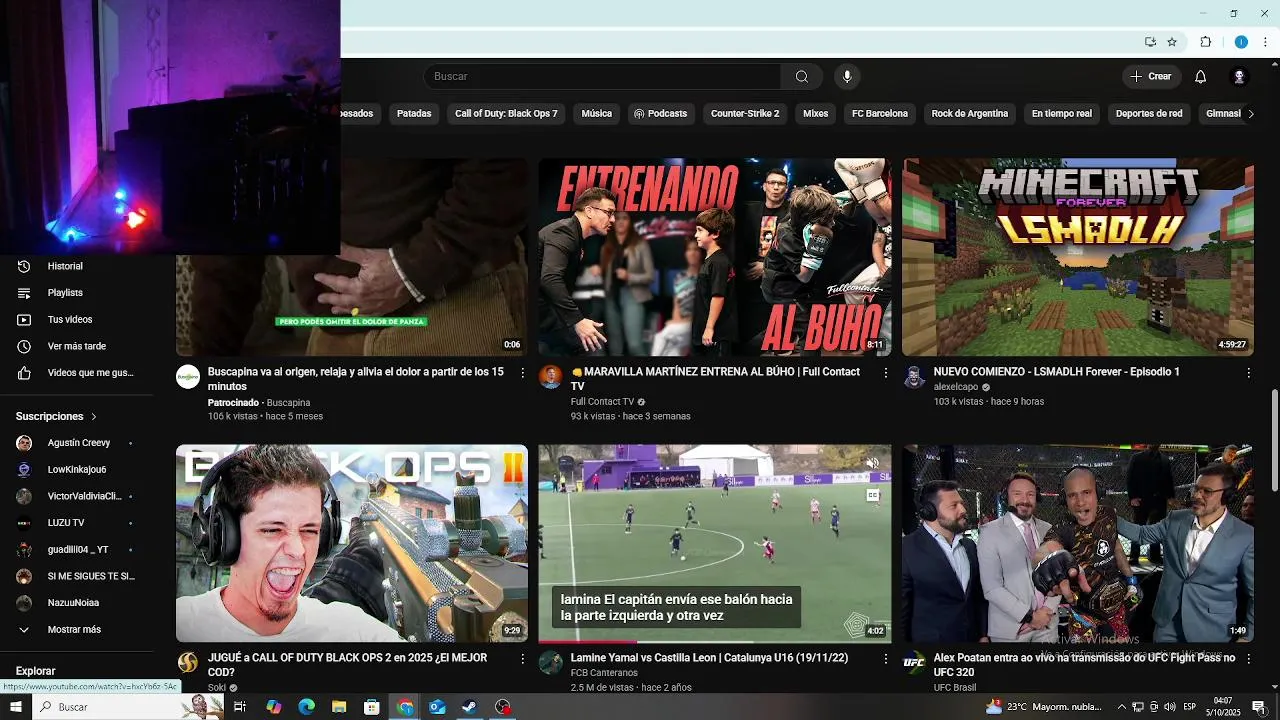The width and height of the screenshot is (1280, 720).
Task: Open the Black Ops II thumbnail
Action: pos(352,543)
